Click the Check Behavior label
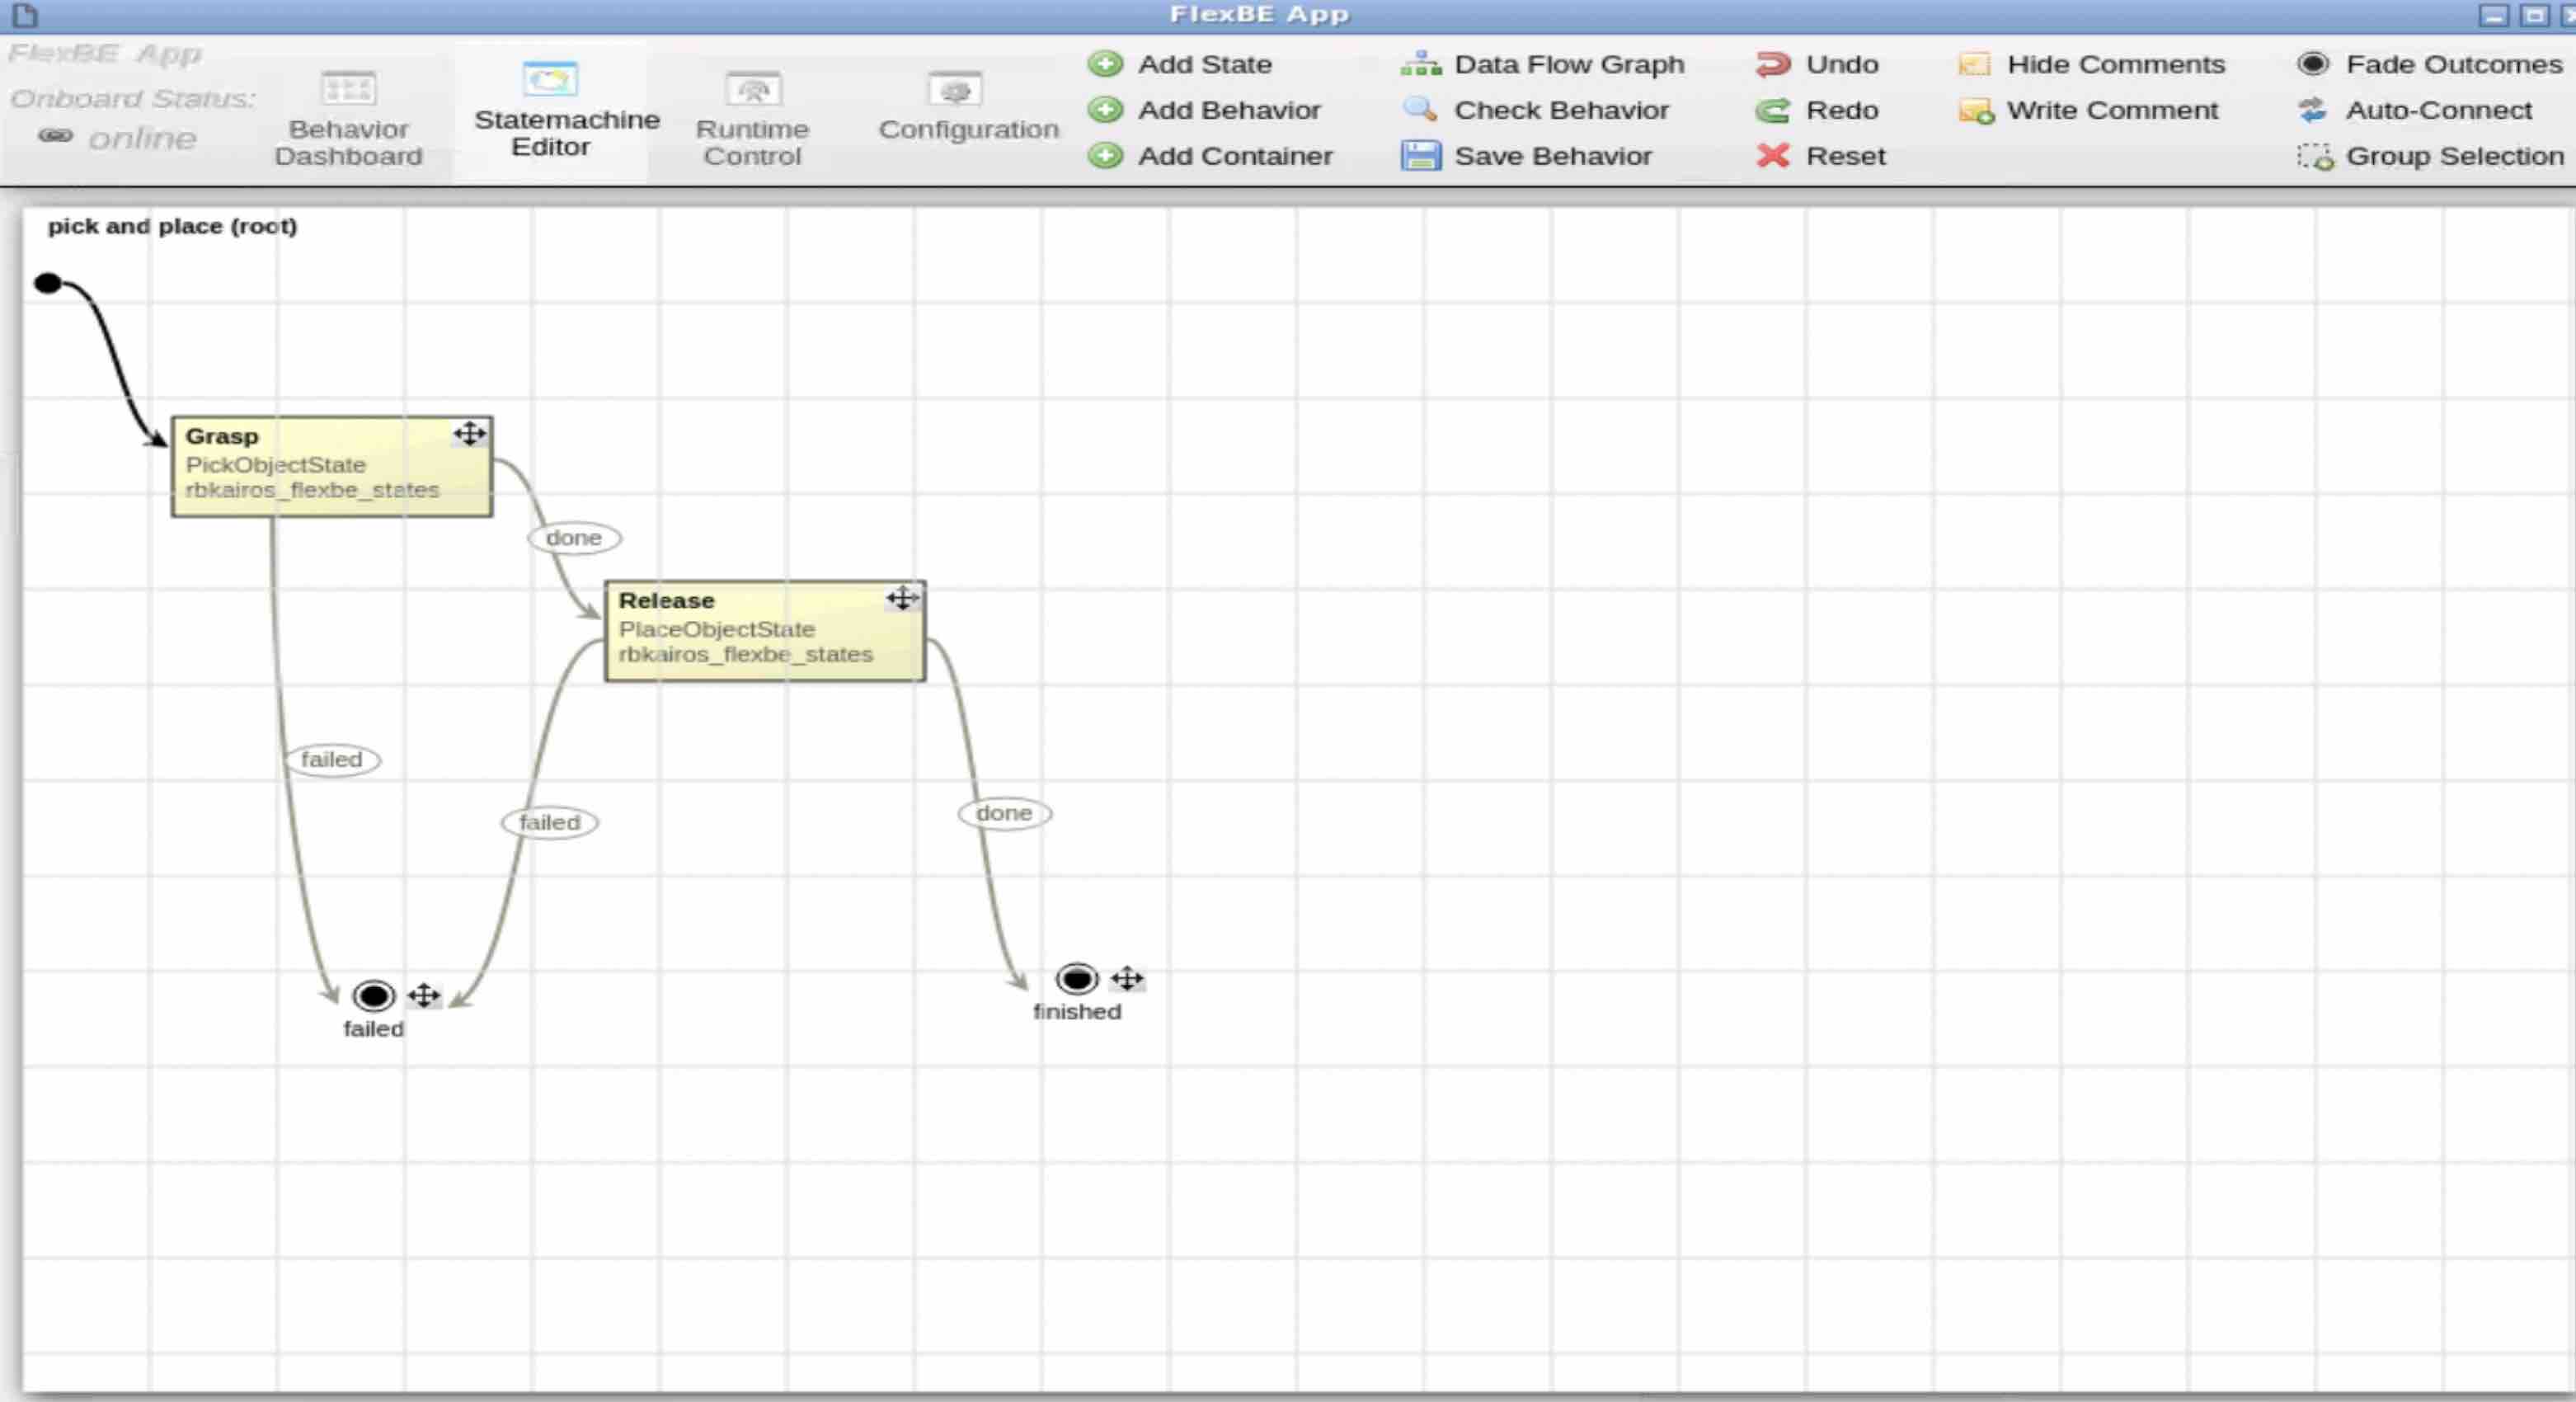Screen dimensions: 2576x1402 [x=1561, y=110]
